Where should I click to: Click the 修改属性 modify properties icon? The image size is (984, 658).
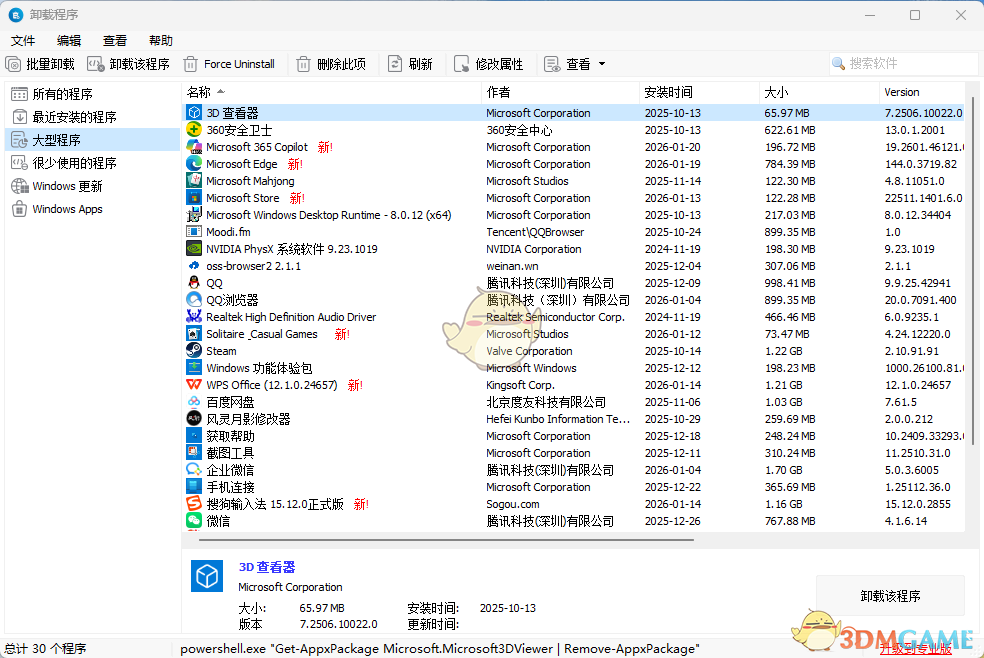click(461, 63)
